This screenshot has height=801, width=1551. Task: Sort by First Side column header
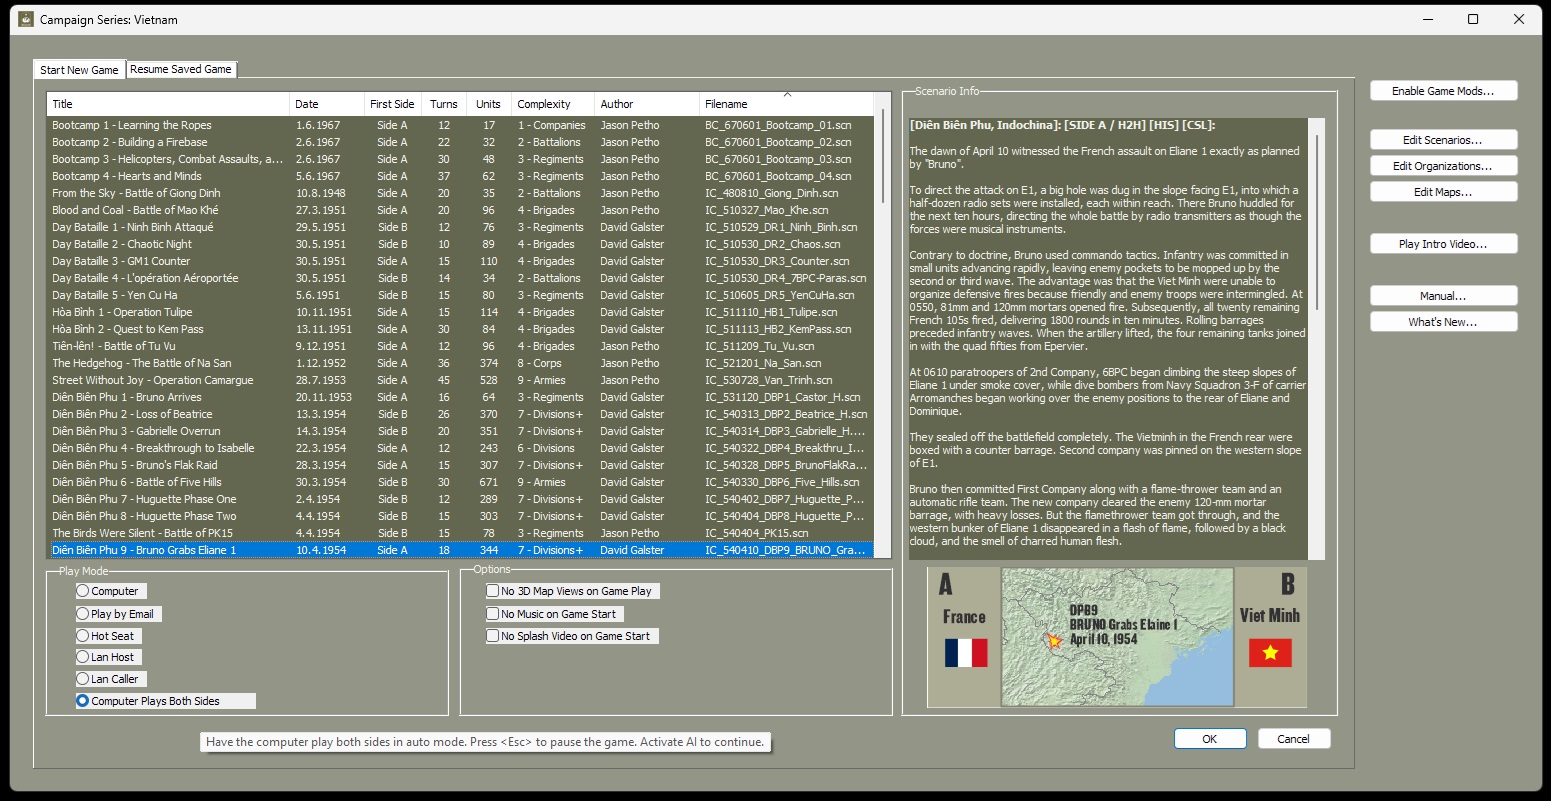(392, 104)
